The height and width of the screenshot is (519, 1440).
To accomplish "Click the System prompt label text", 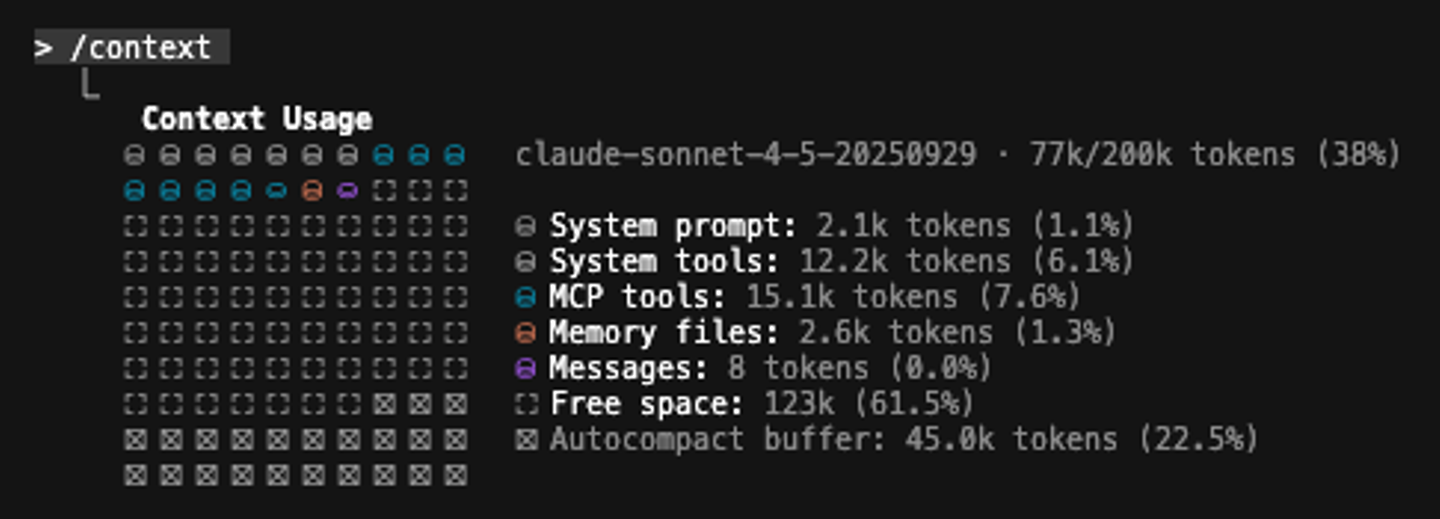I will (673, 226).
